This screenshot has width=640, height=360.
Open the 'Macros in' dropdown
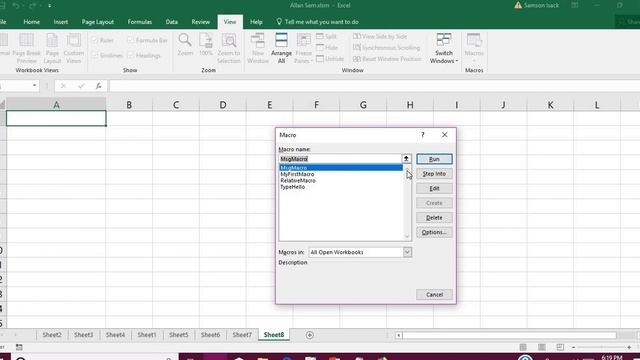(x=407, y=252)
